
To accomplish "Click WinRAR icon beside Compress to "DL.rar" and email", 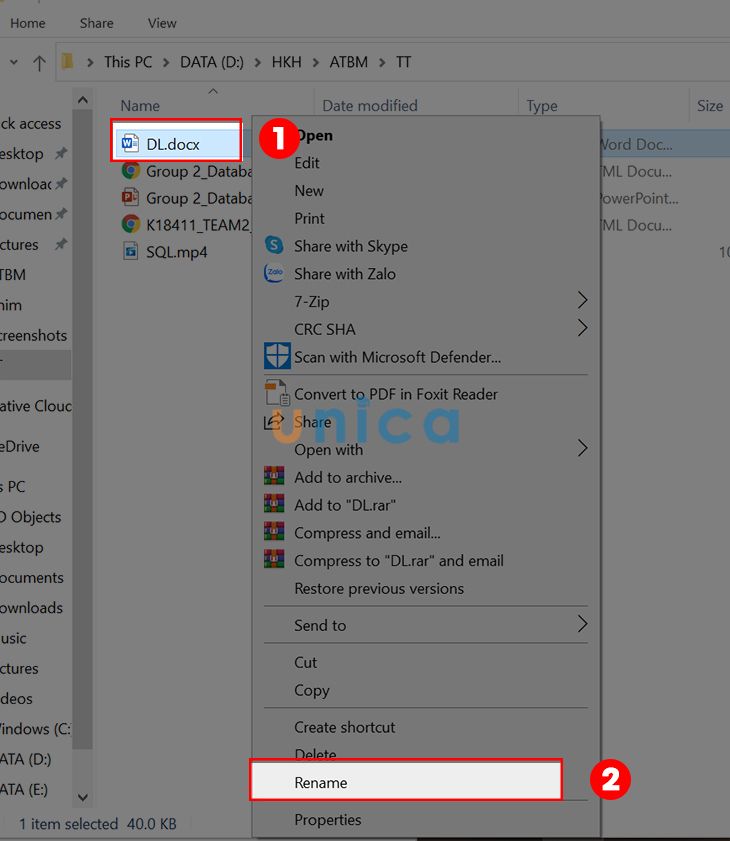I will tap(274, 559).
